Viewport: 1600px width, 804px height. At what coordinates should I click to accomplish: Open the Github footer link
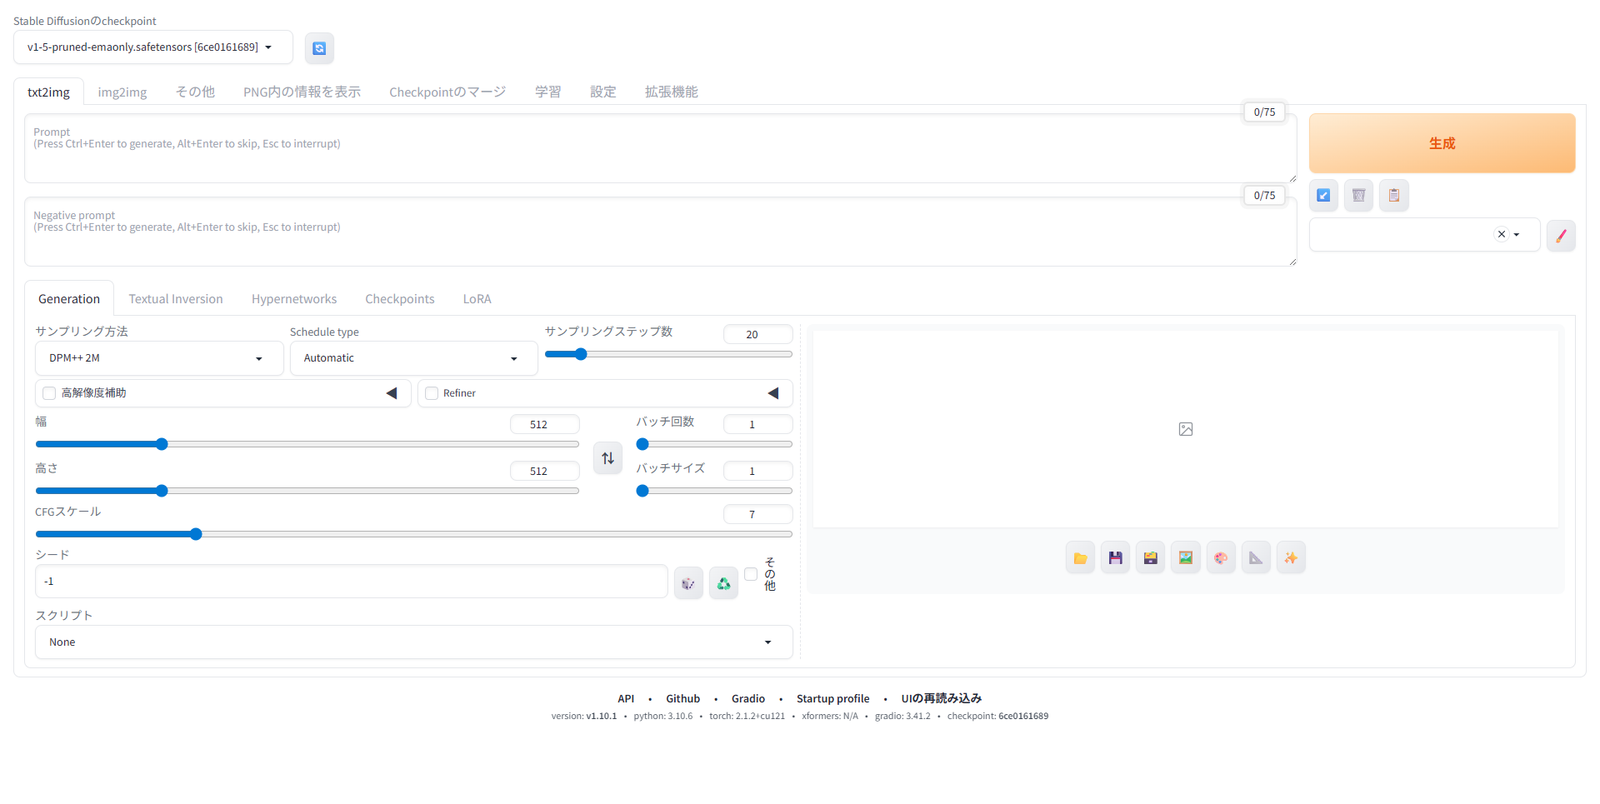[683, 699]
